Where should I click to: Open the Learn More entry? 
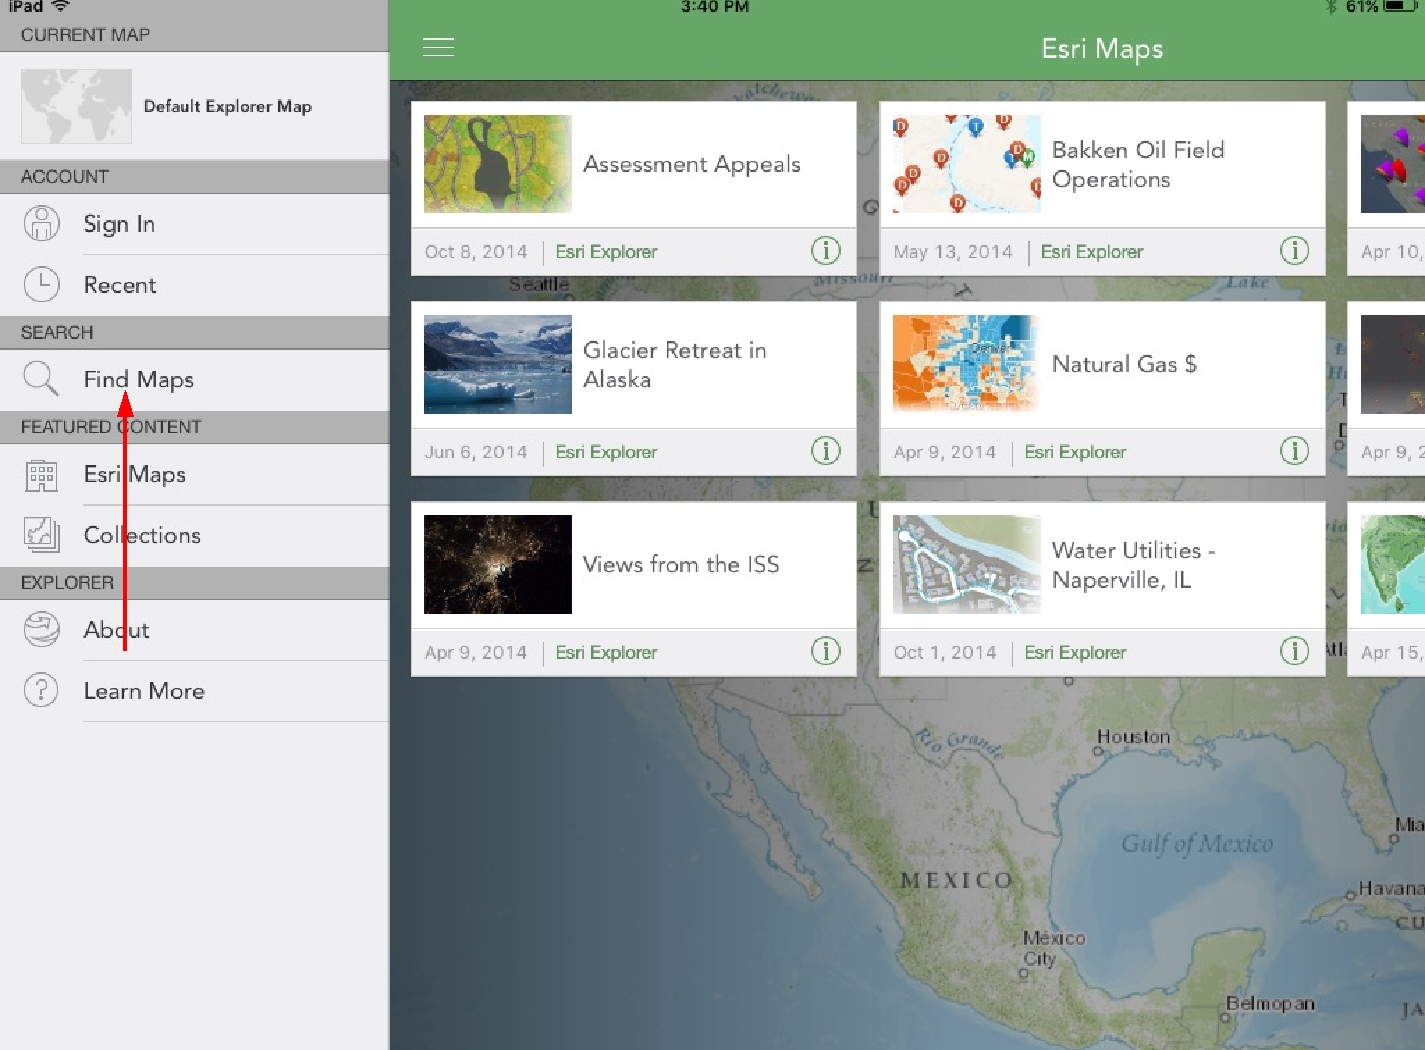coord(195,691)
